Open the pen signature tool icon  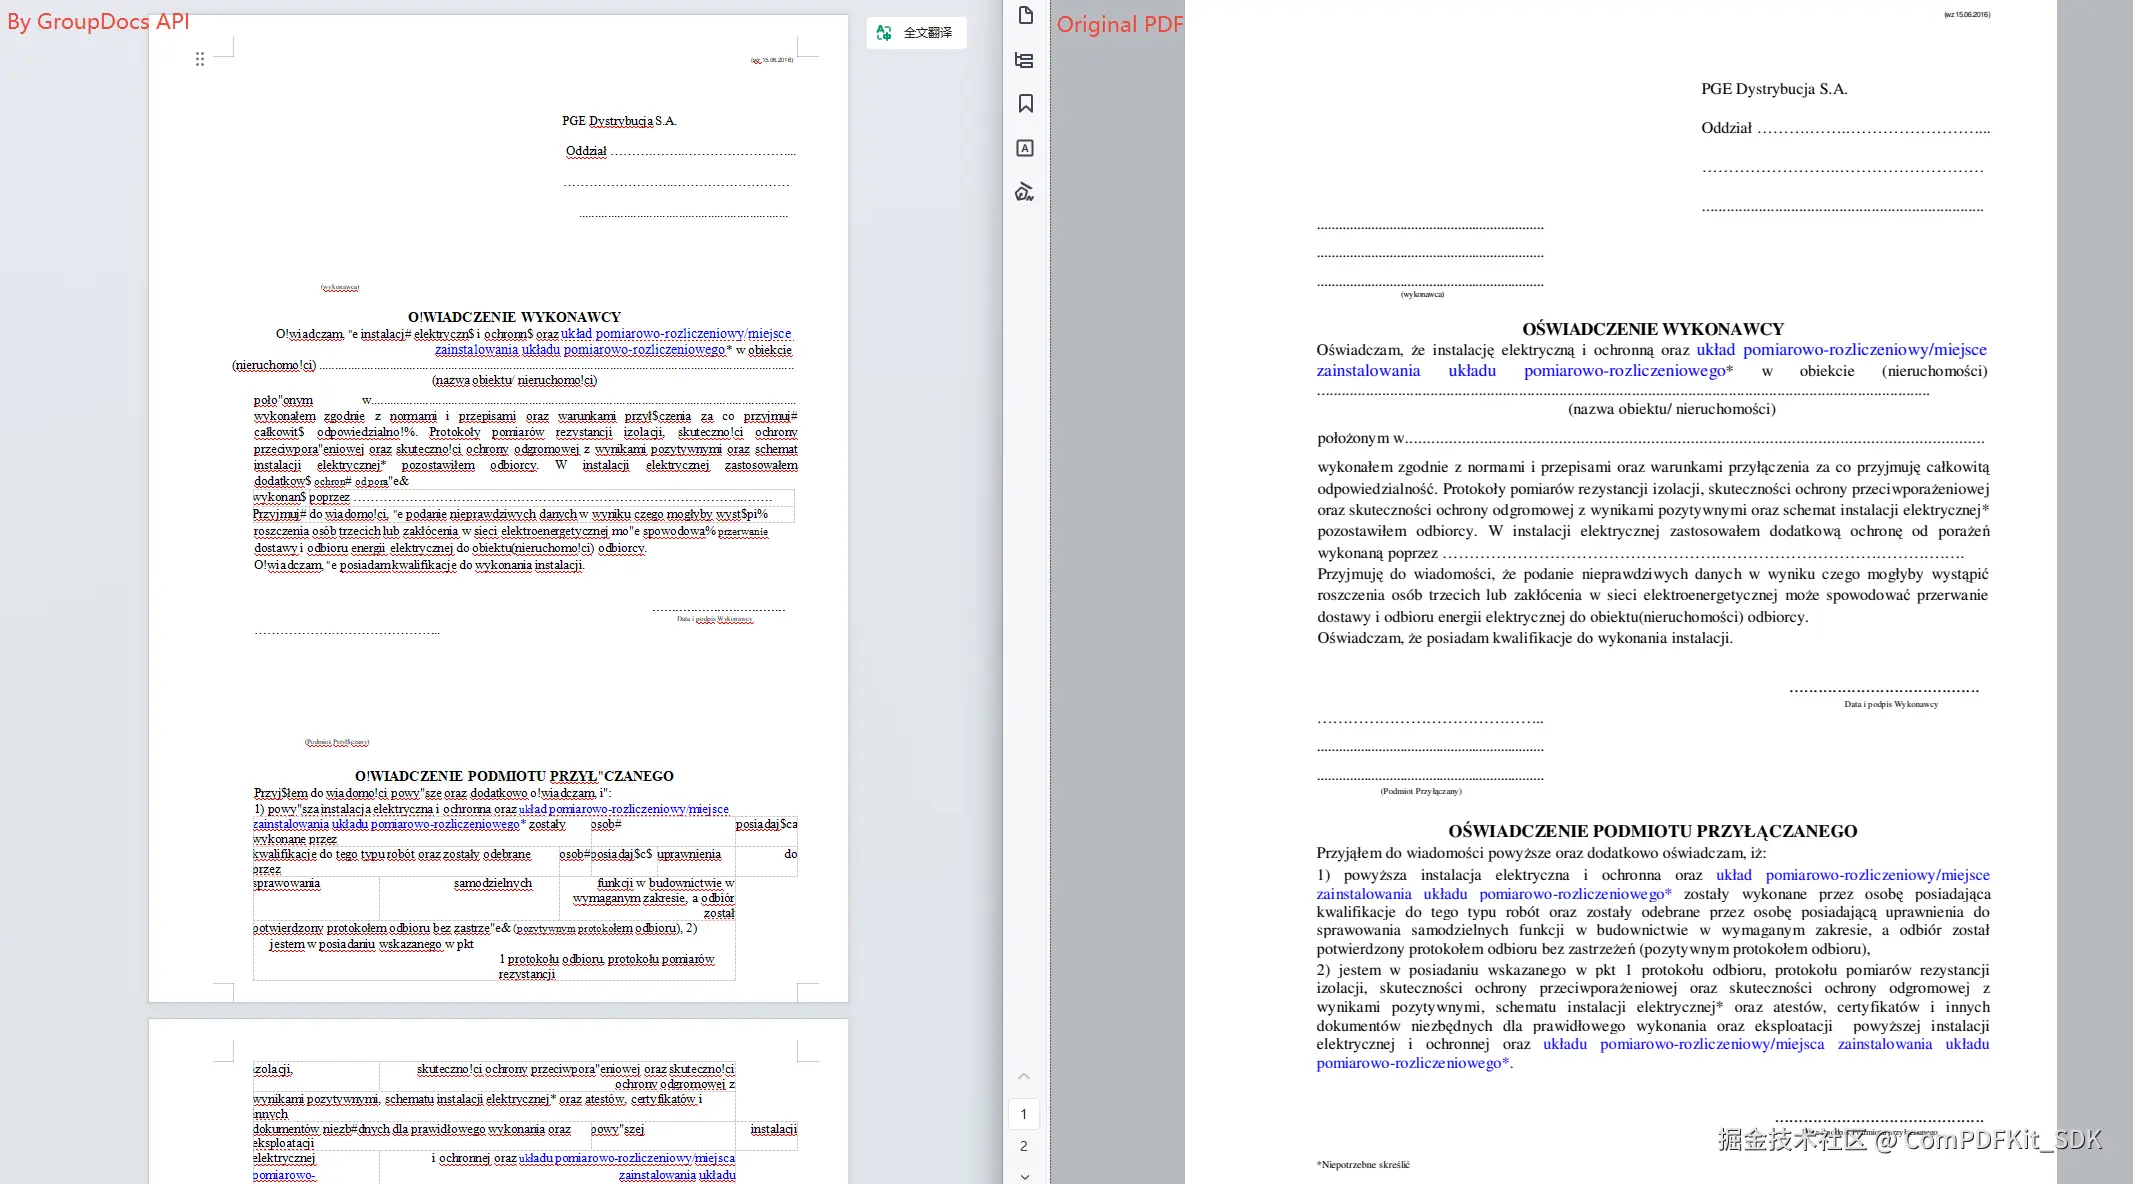pyautogui.click(x=1025, y=192)
